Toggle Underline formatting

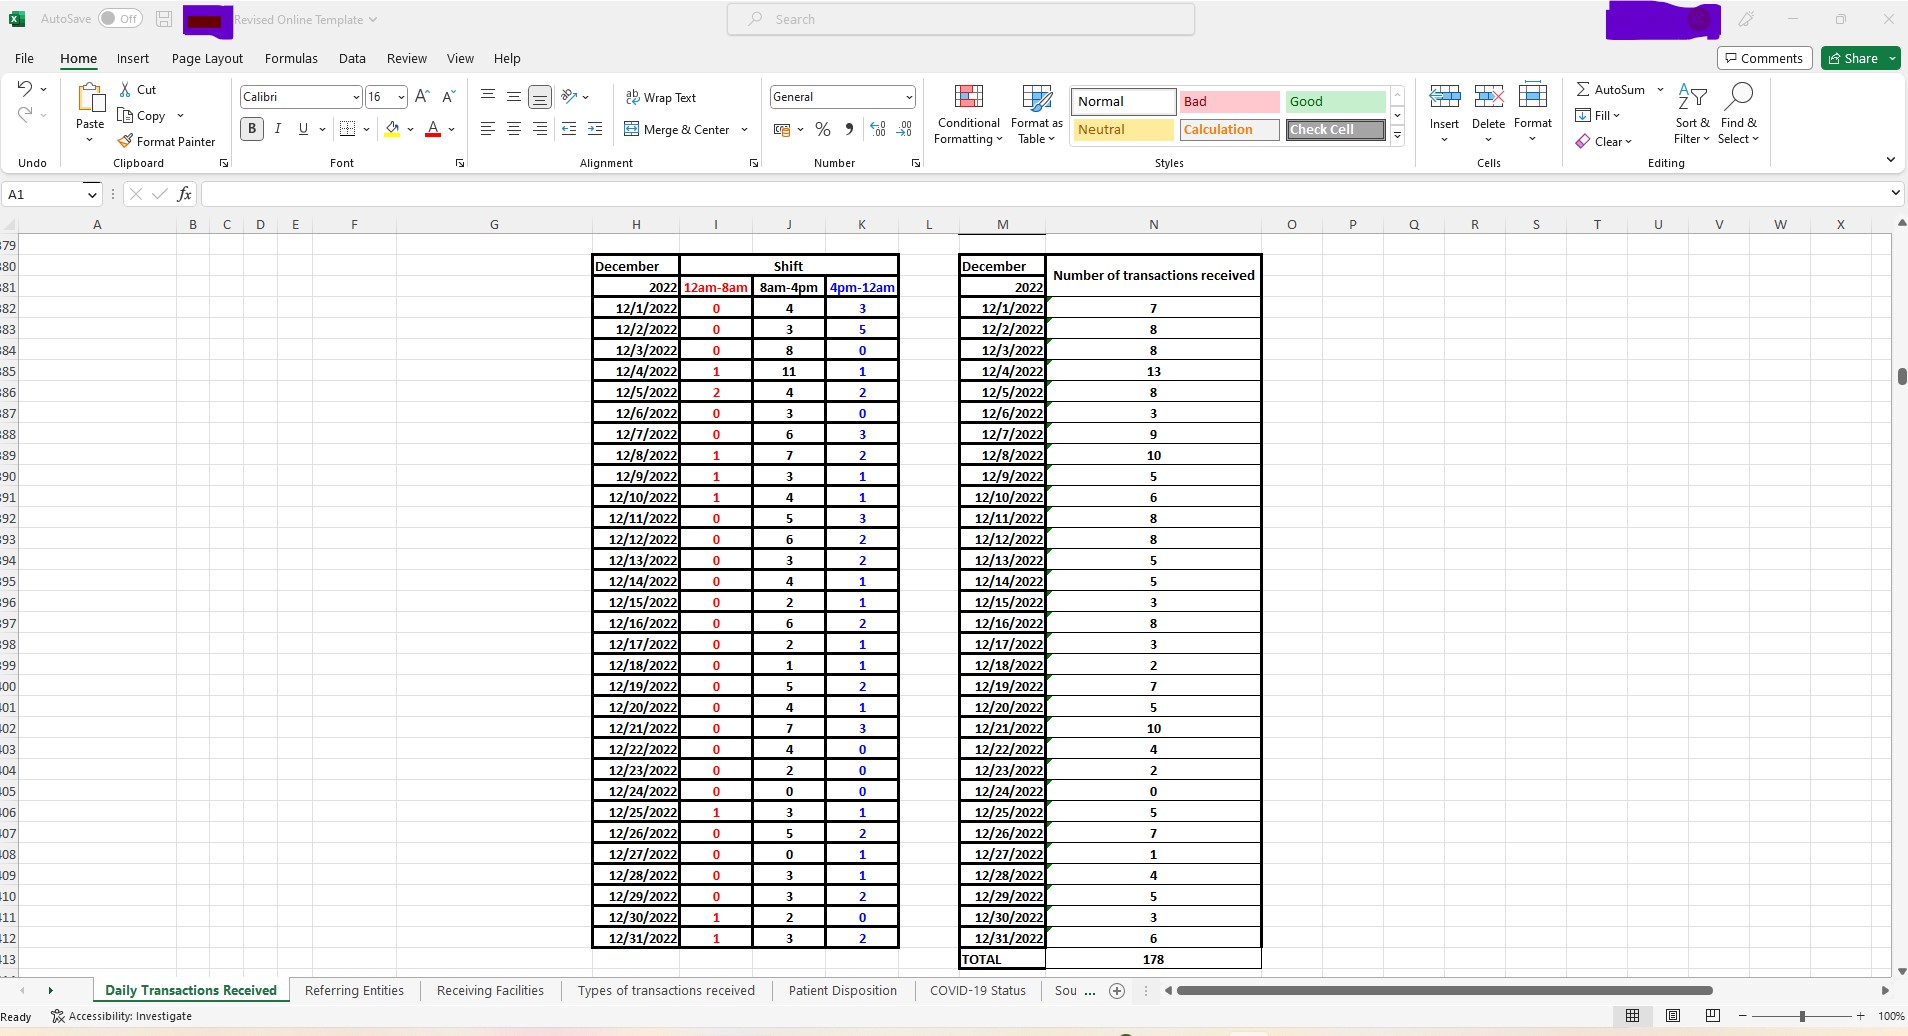coord(303,129)
